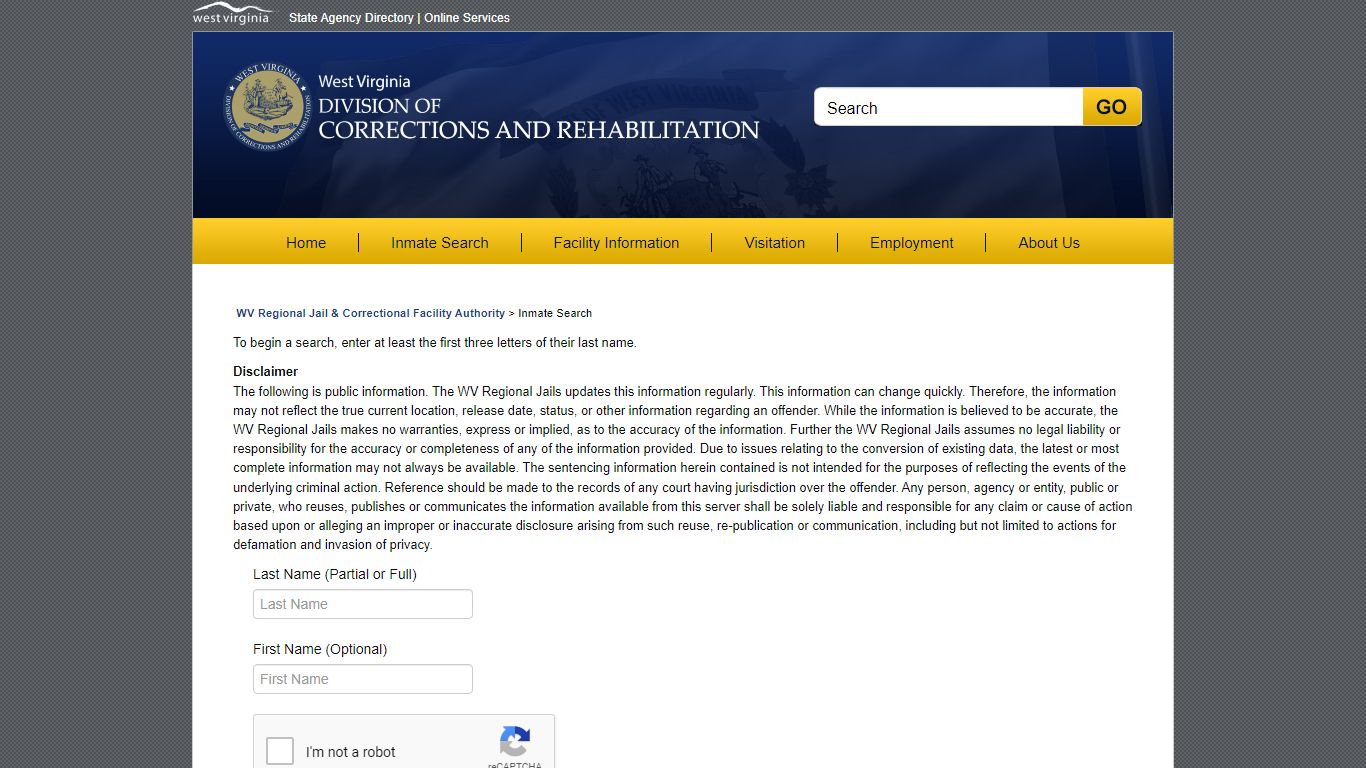Image resolution: width=1366 pixels, height=768 pixels.
Task: Click WV Regional Jail Authority breadcrumb link
Action: tap(370, 313)
